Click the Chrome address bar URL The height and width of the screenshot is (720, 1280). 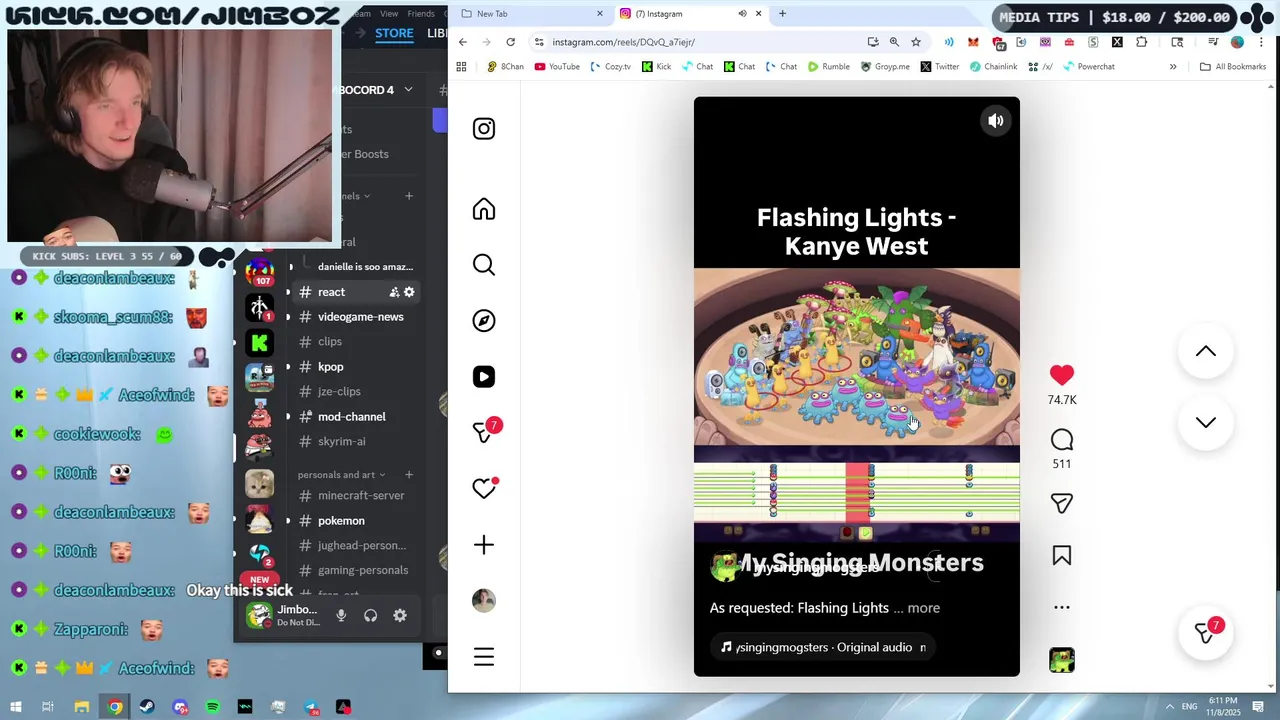[x=623, y=42]
